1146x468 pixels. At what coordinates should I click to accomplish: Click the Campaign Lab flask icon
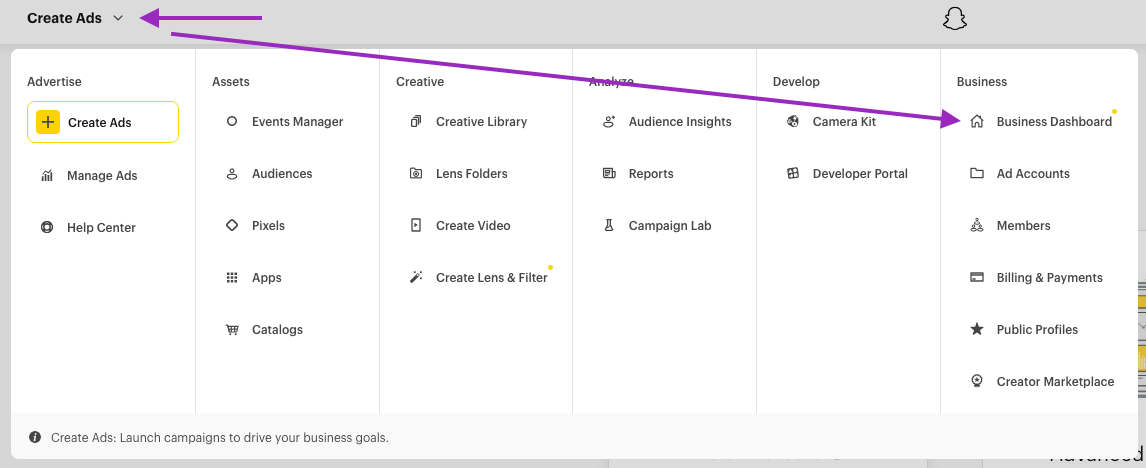(x=609, y=225)
